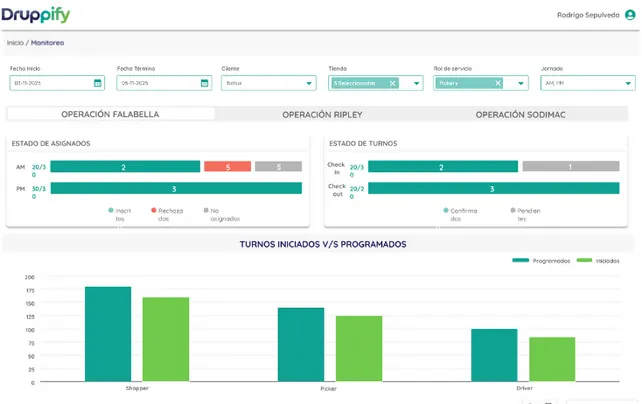Click the AM gray no asignados bar
Image resolution: width=642 pixels, height=404 pixels.
(x=278, y=167)
